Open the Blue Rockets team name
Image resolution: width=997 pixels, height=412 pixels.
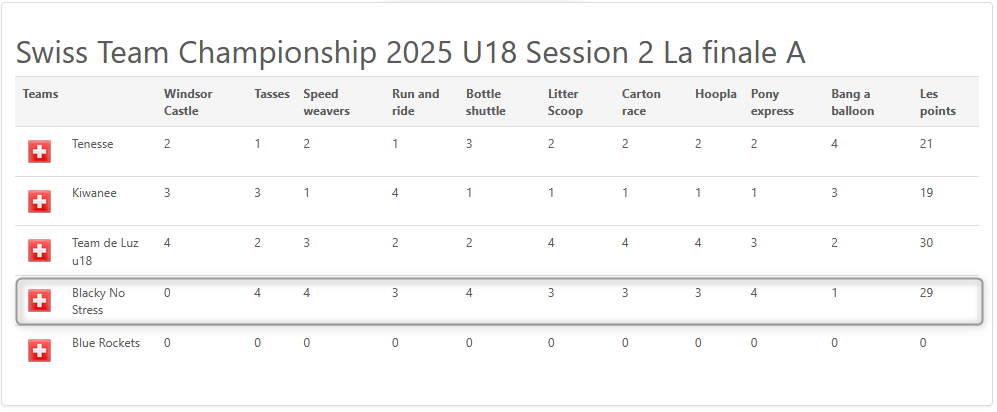(106, 343)
